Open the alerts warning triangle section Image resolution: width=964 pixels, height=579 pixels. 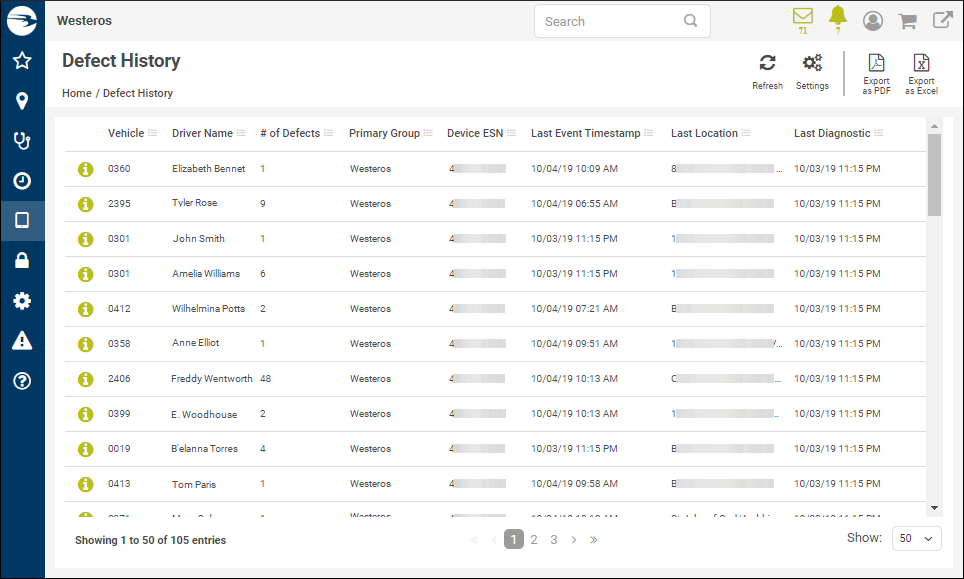(22, 341)
